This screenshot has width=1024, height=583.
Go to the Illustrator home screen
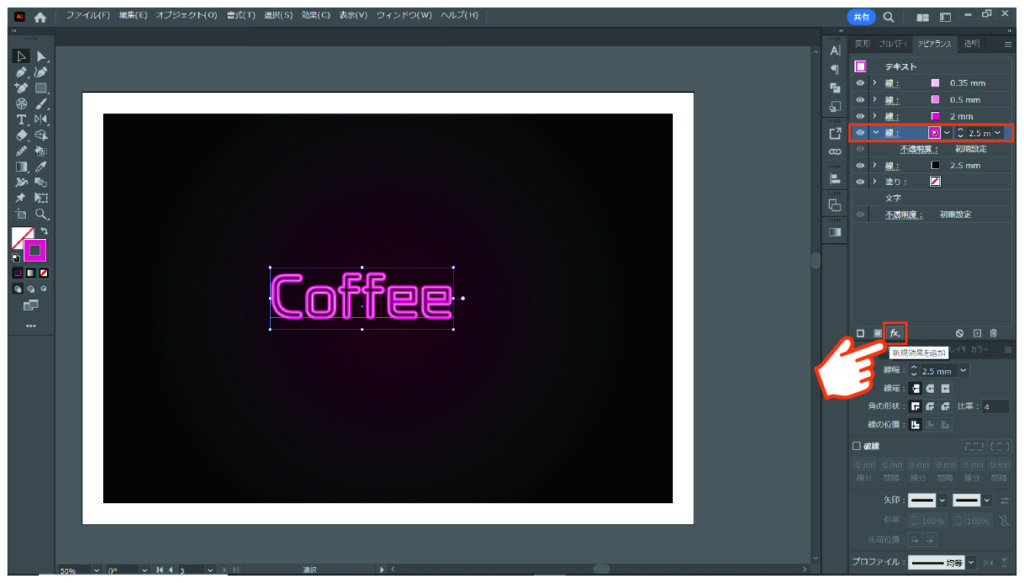(x=40, y=18)
